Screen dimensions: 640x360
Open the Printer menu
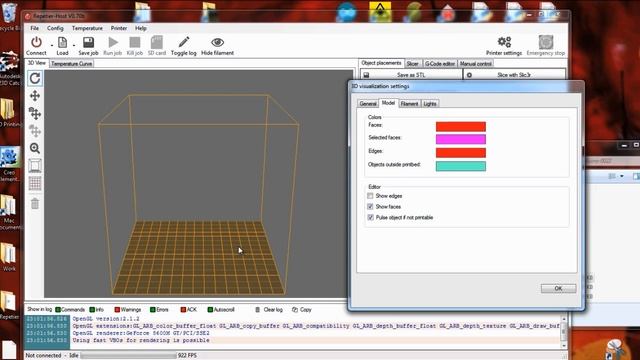(x=119, y=28)
